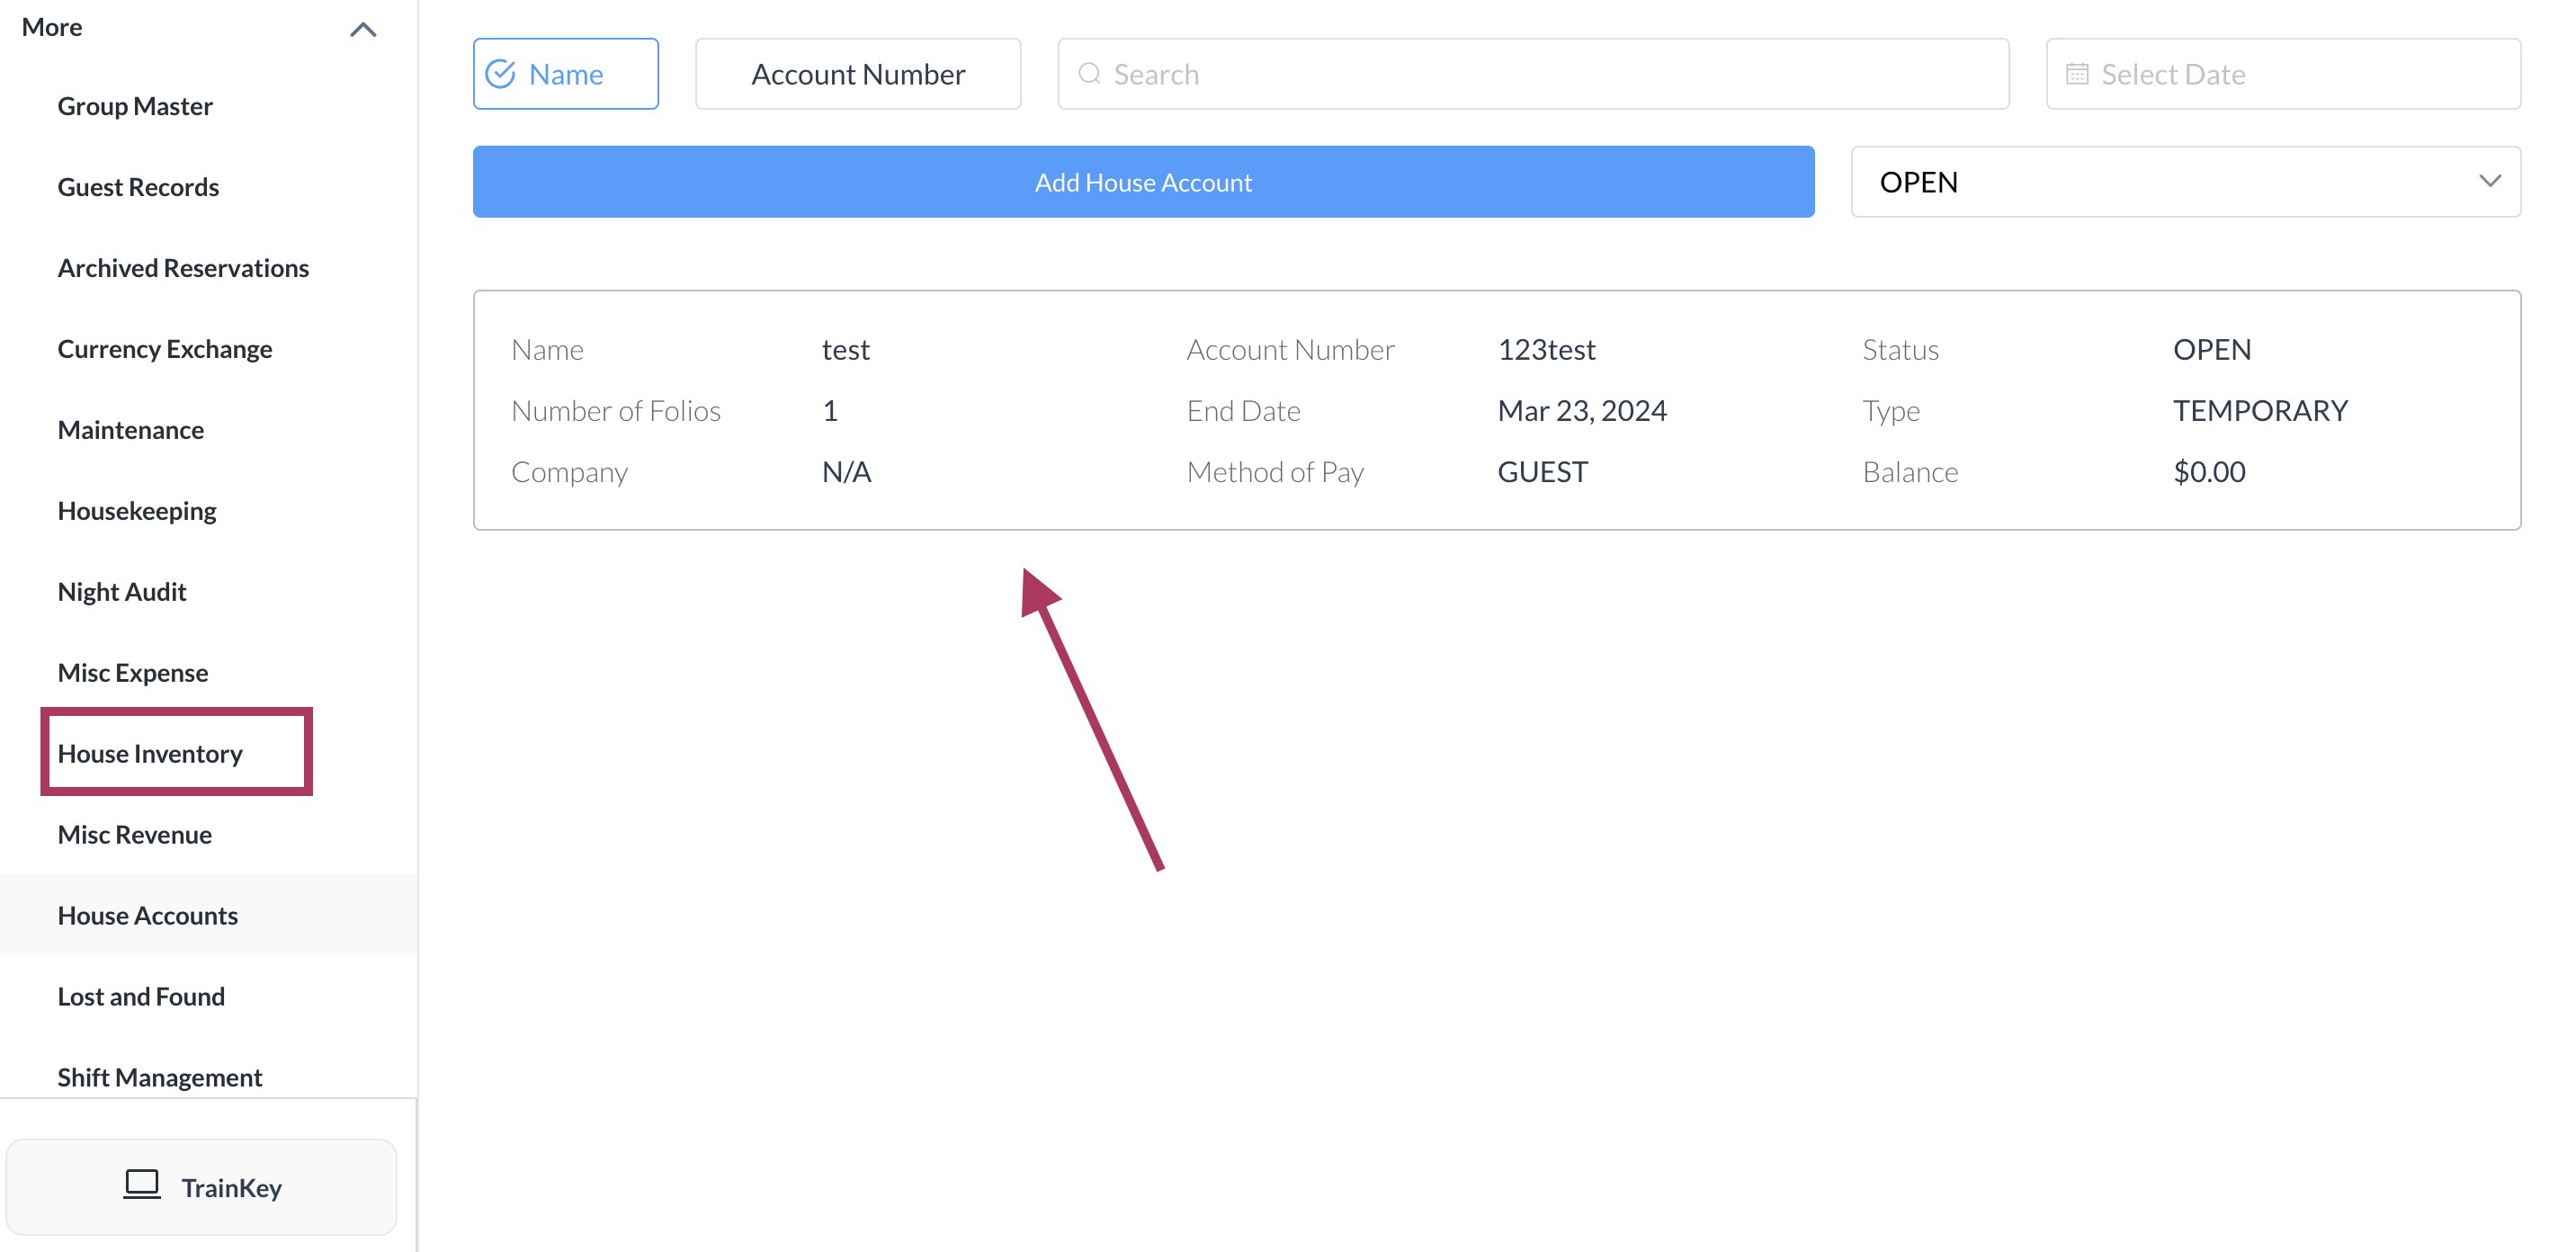Image resolution: width=2576 pixels, height=1252 pixels.
Task: Click the TrainKey laptop icon
Action: [141, 1185]
